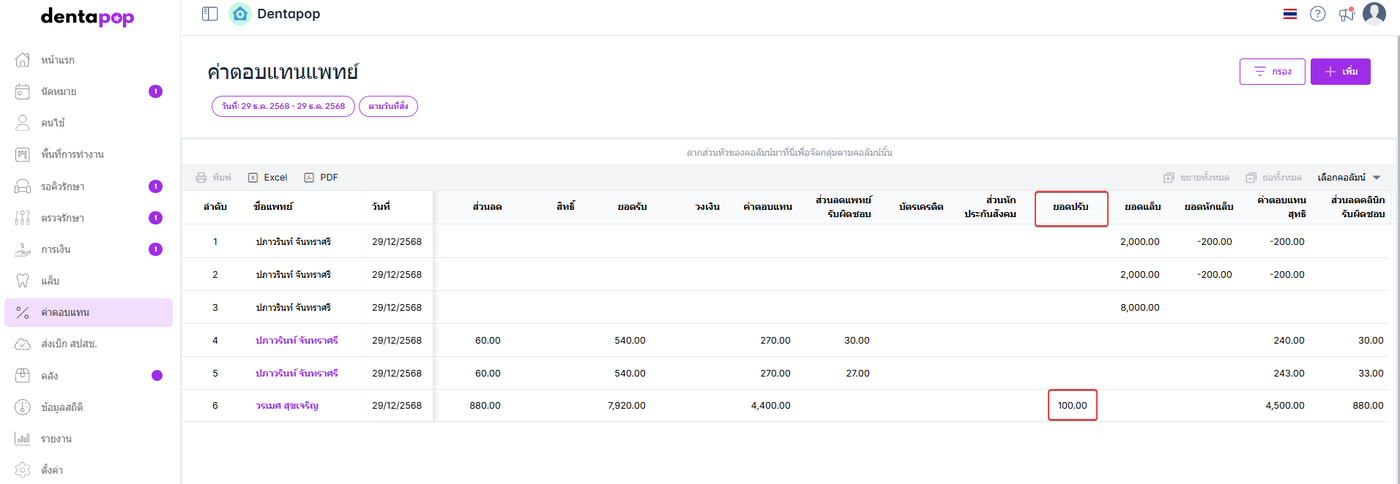The height and width of the screenshot is (484, 1400).
Task: Open doctor link วรเมศ สุขเจริญ
Action: point(287,406)
